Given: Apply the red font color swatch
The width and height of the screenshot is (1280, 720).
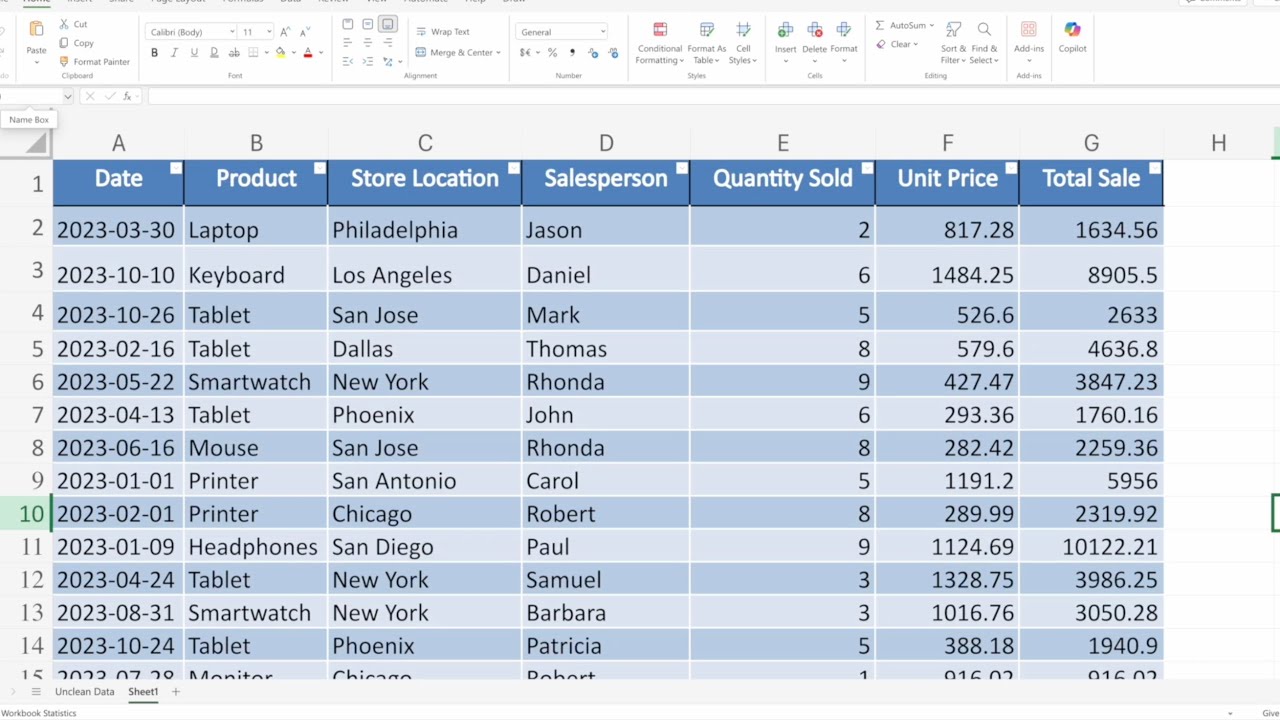Looking at the screenshot, I should tap(307, 53).
